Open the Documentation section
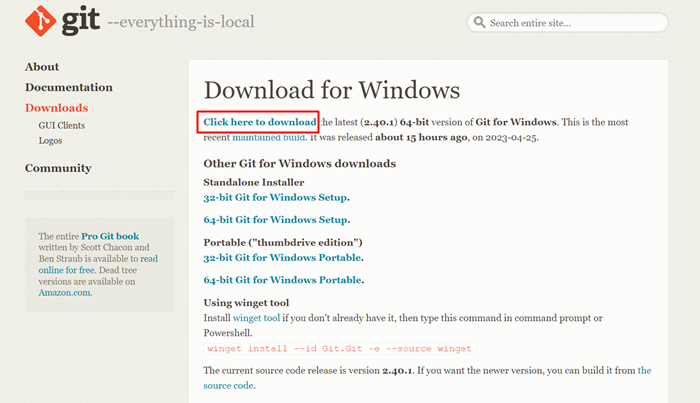 [x=69, y=87]
